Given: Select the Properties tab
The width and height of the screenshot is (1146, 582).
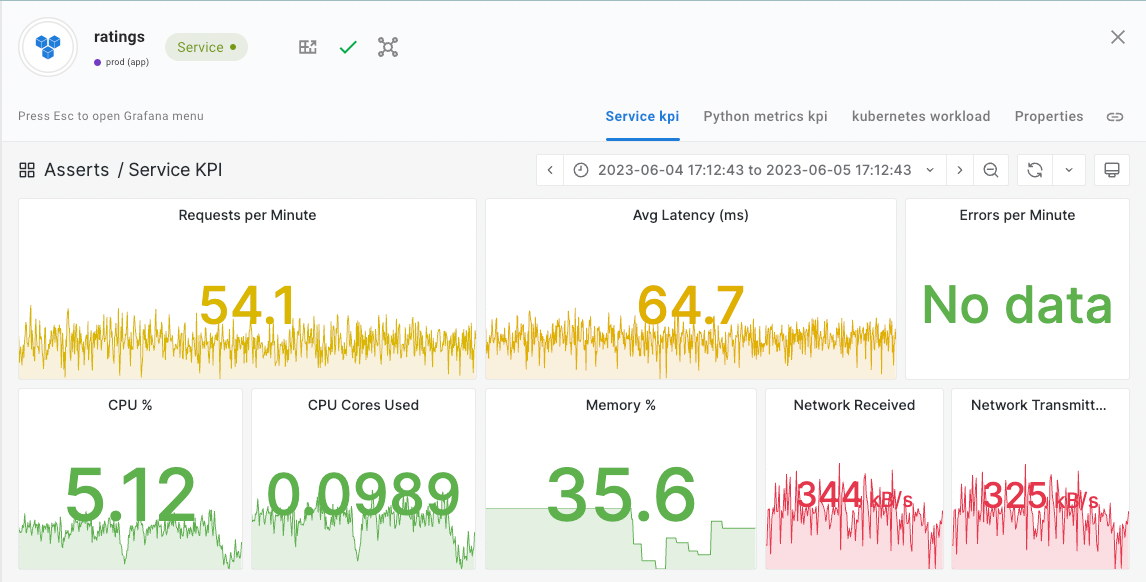Looking at the screenshot, I should (1048, 116).
